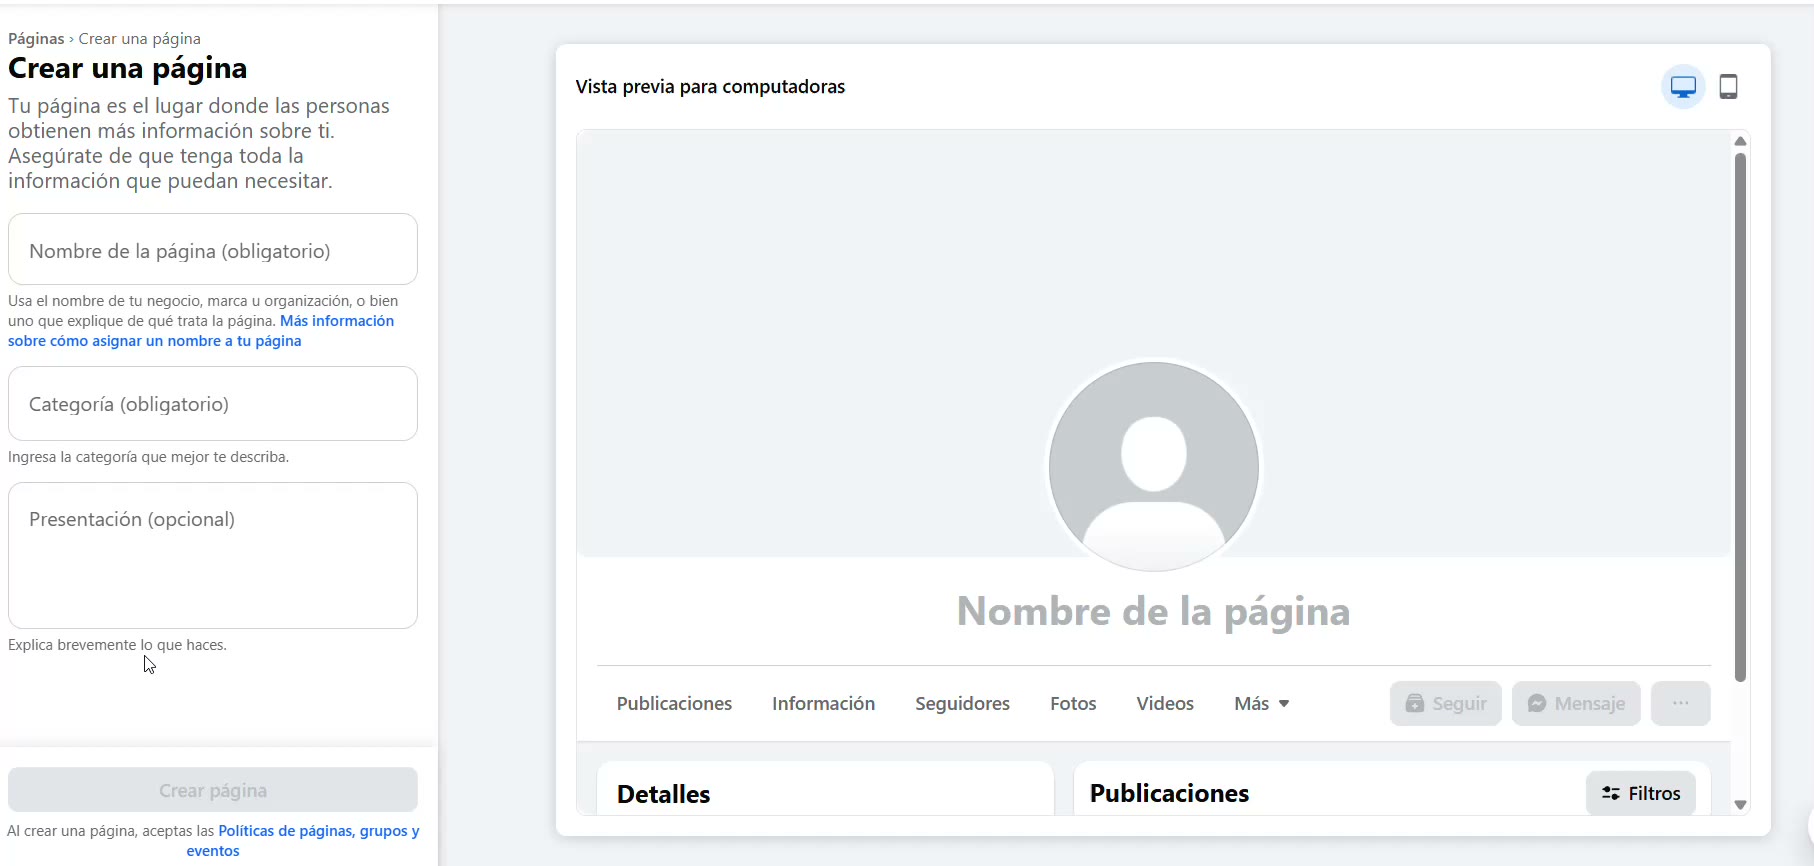Click the Detalles card heading

(x=663, y=794)
